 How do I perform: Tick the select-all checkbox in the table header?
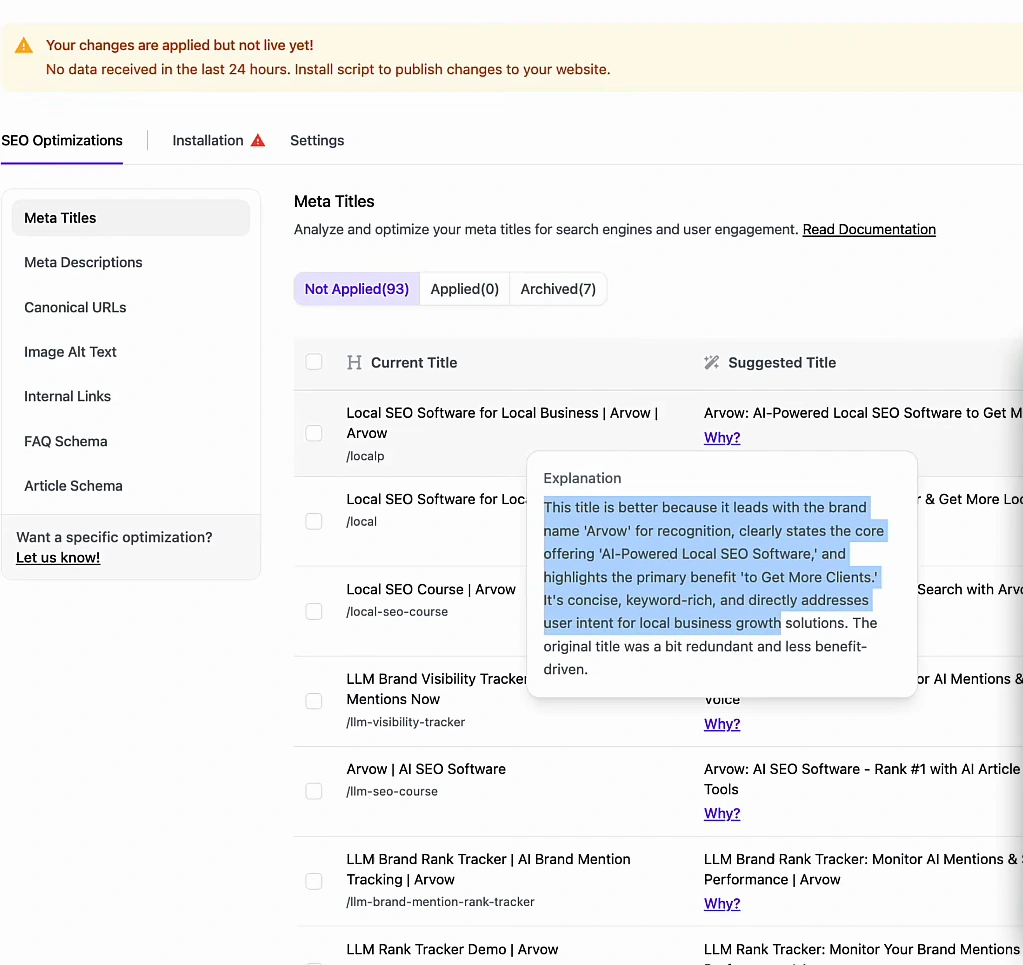pos(314,362)
